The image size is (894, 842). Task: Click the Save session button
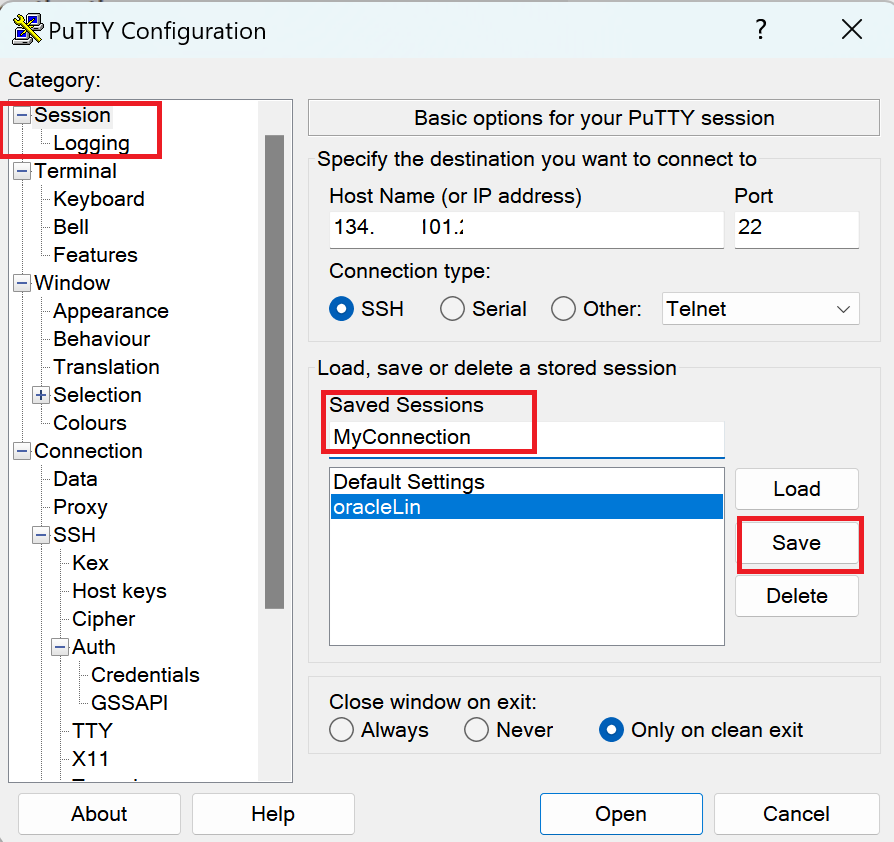point(797,543)
